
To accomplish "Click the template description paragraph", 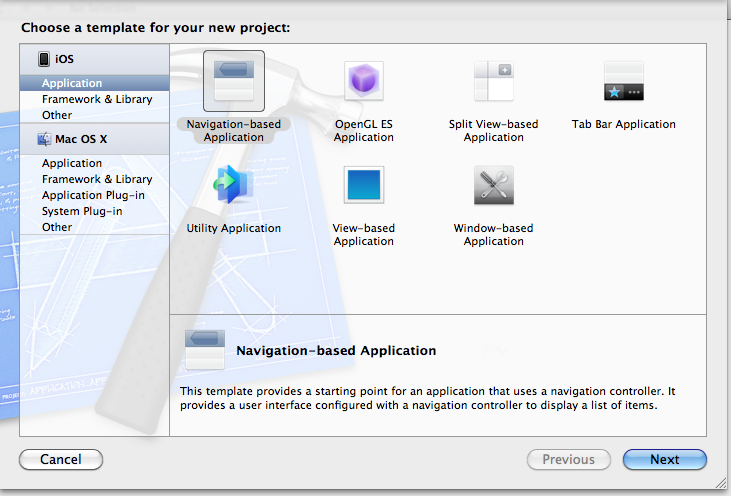I will [428, 398].
